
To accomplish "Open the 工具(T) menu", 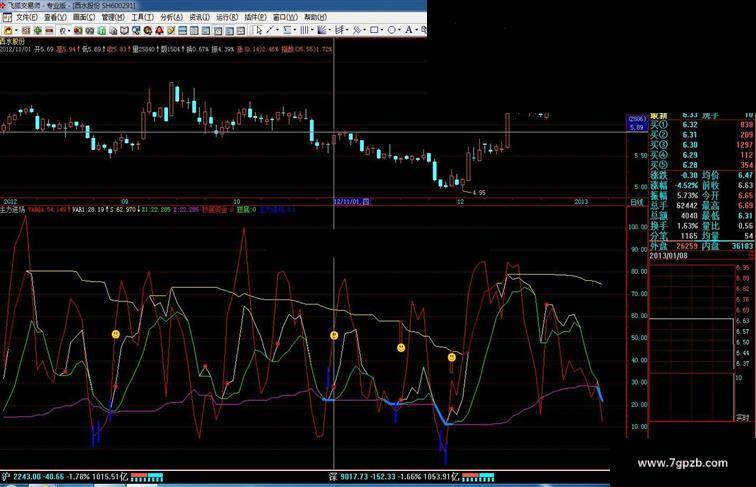I will pyautogui.click(x=142, y=17).
